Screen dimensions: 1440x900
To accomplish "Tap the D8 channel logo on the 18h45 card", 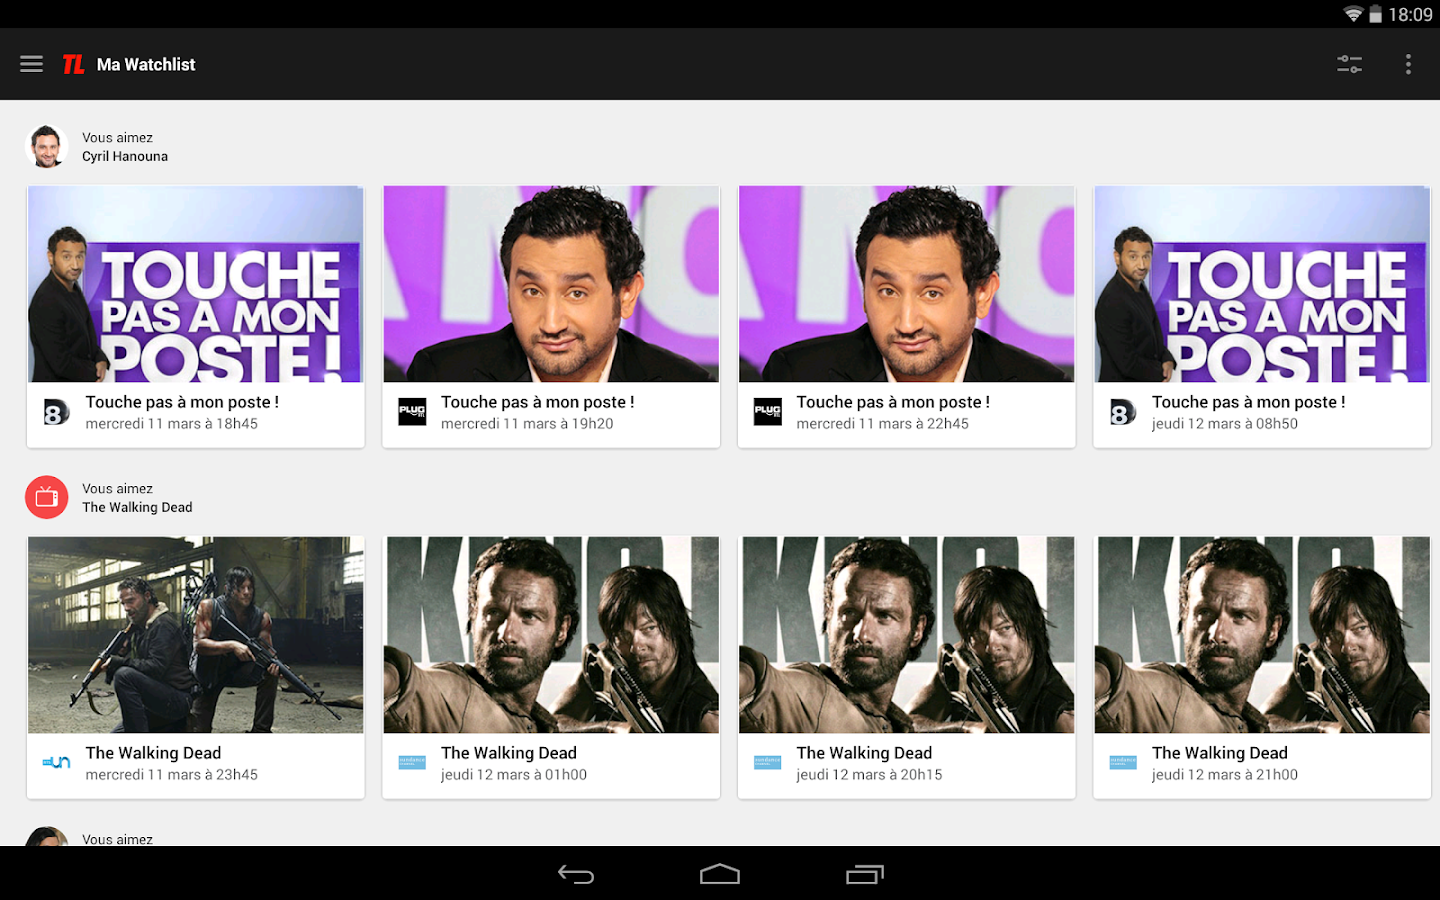I will point(56,412).
